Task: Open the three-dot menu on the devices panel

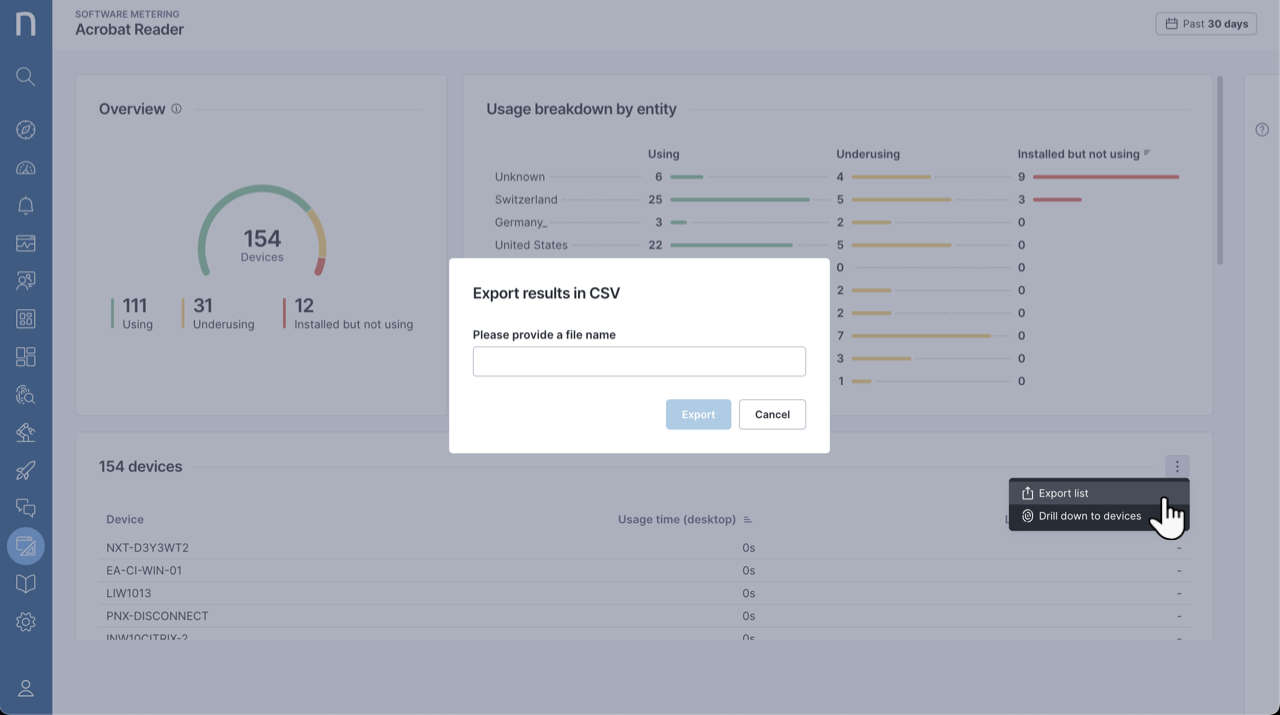Action: [1177, 466]
